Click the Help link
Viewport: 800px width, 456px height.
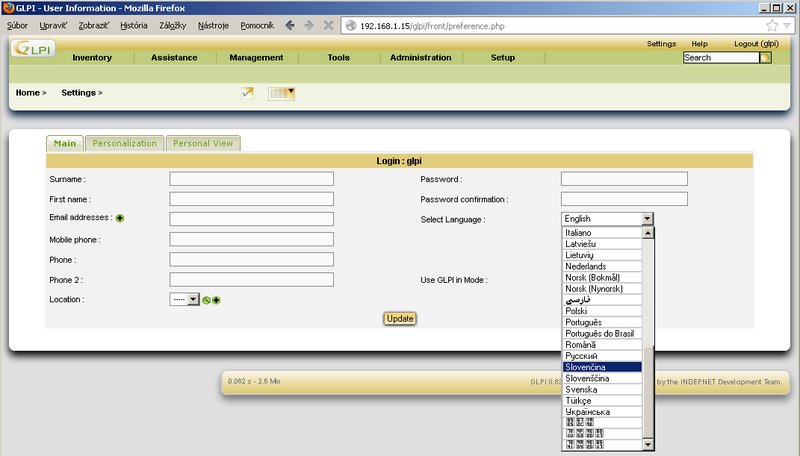(x=699, y=44)
